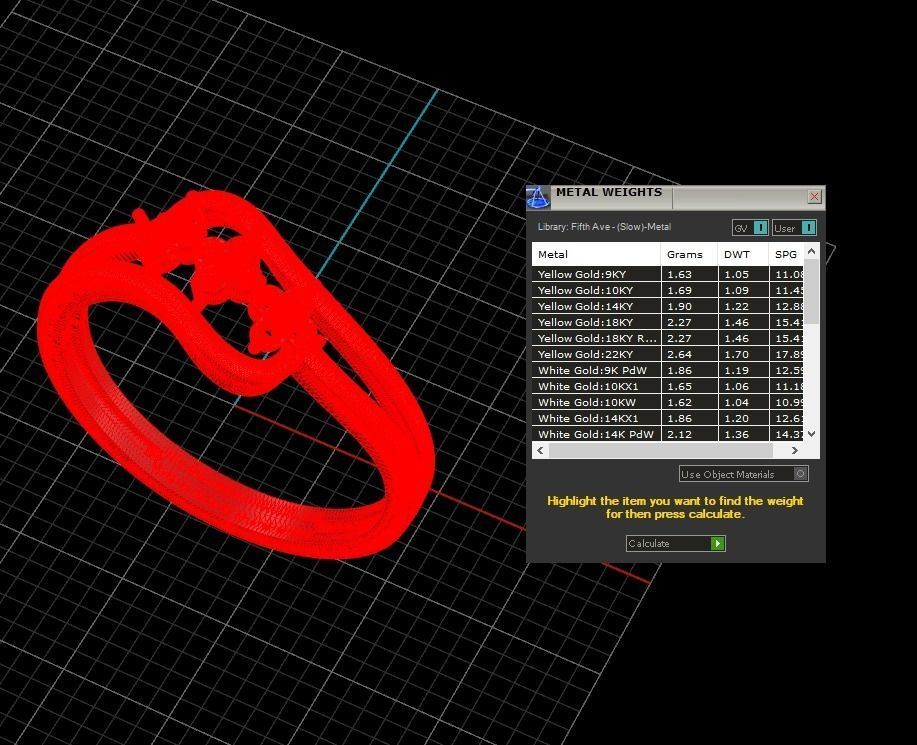Click the Metal Weights cone logo icon
Viewport: 917px width, 745px height.
point(537,197)
